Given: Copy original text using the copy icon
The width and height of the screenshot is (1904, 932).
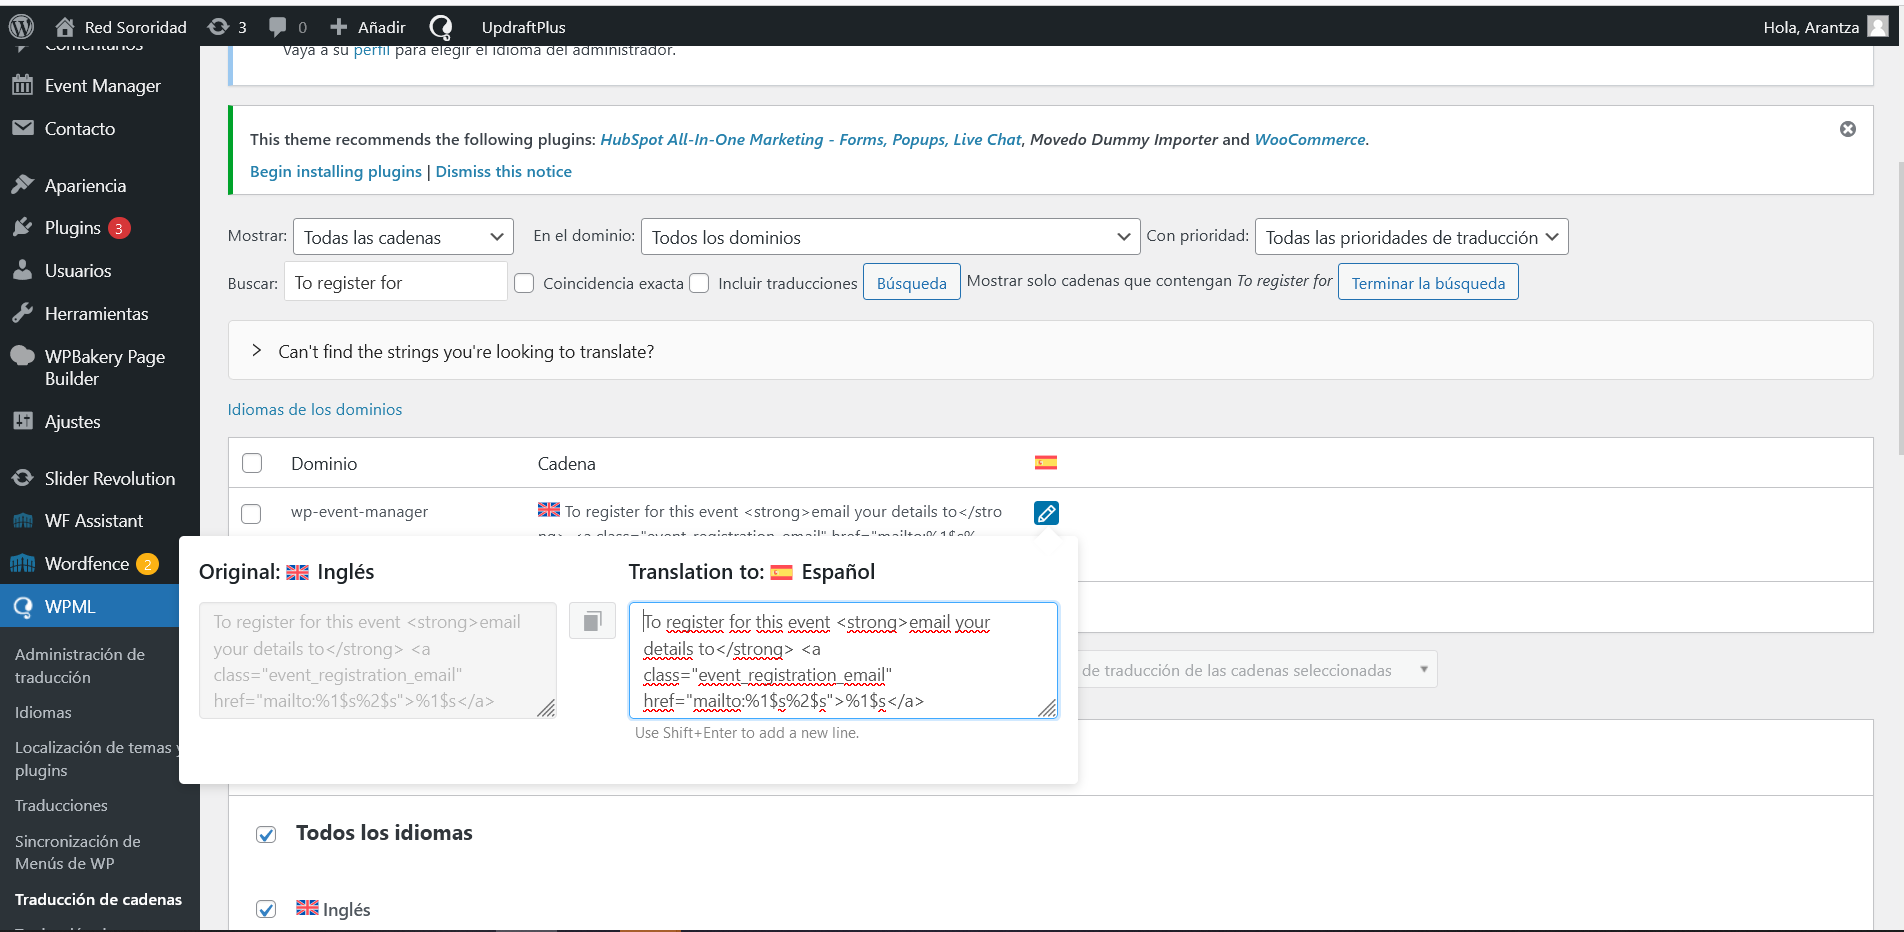Looking at the screenshot, I should [592, 621].
